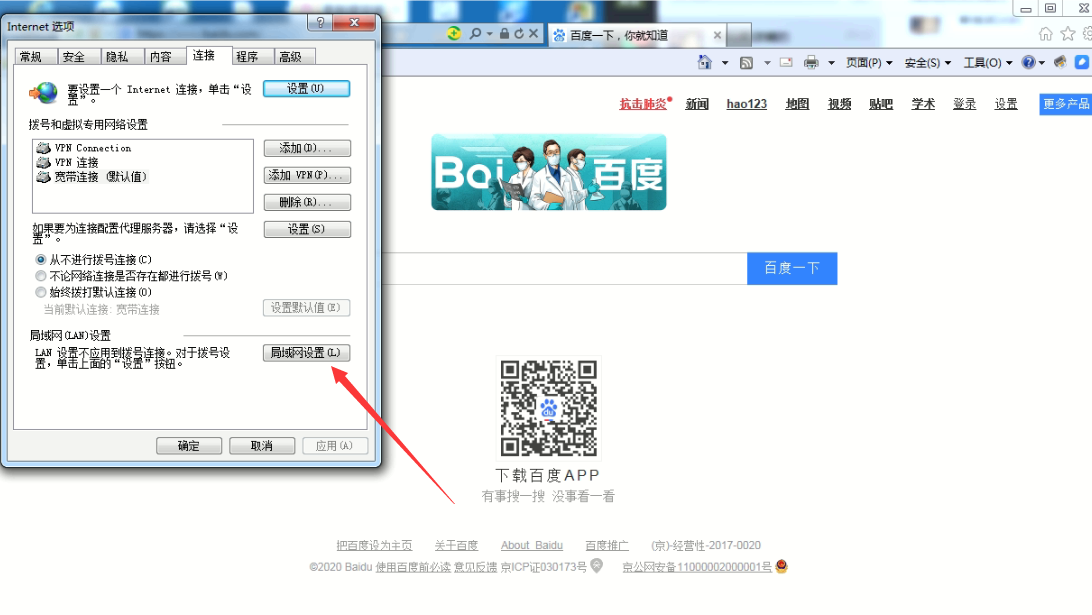Click the printer icon in command bar

click(x=811, y=63)
